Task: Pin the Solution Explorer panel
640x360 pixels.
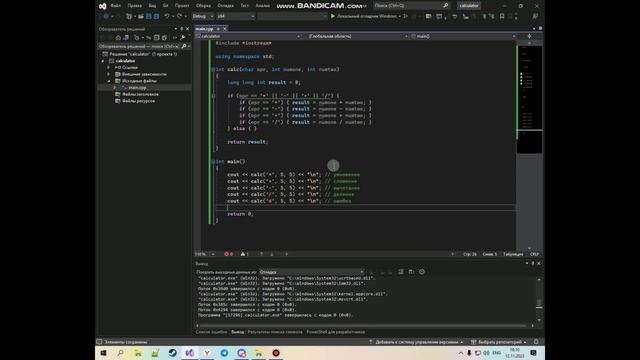Action: [182, 29]
